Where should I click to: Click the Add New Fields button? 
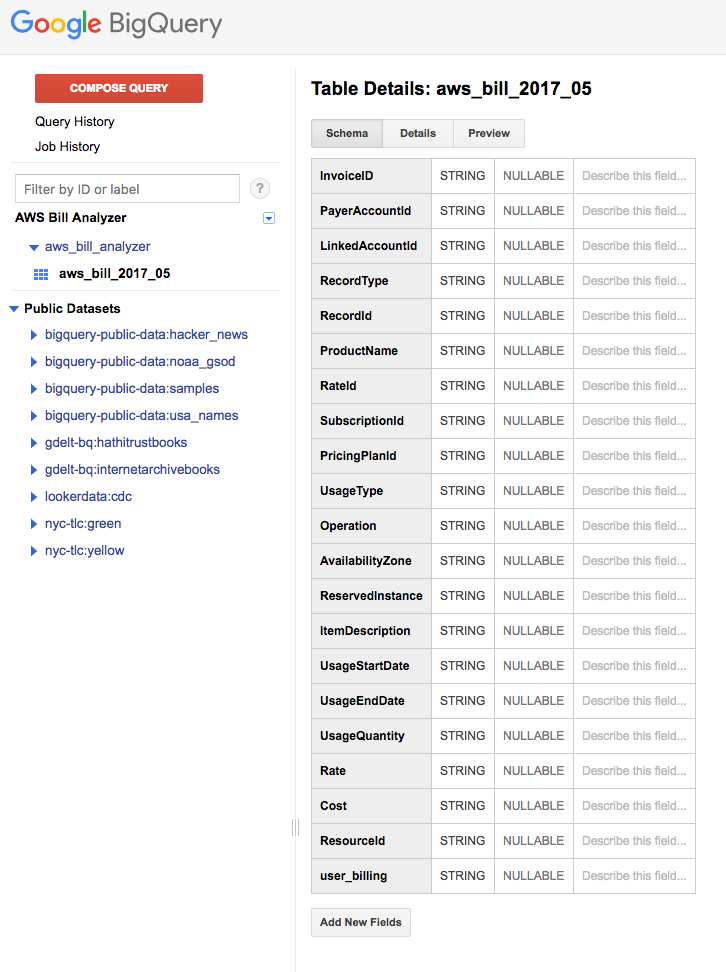(x=361, y=922)
